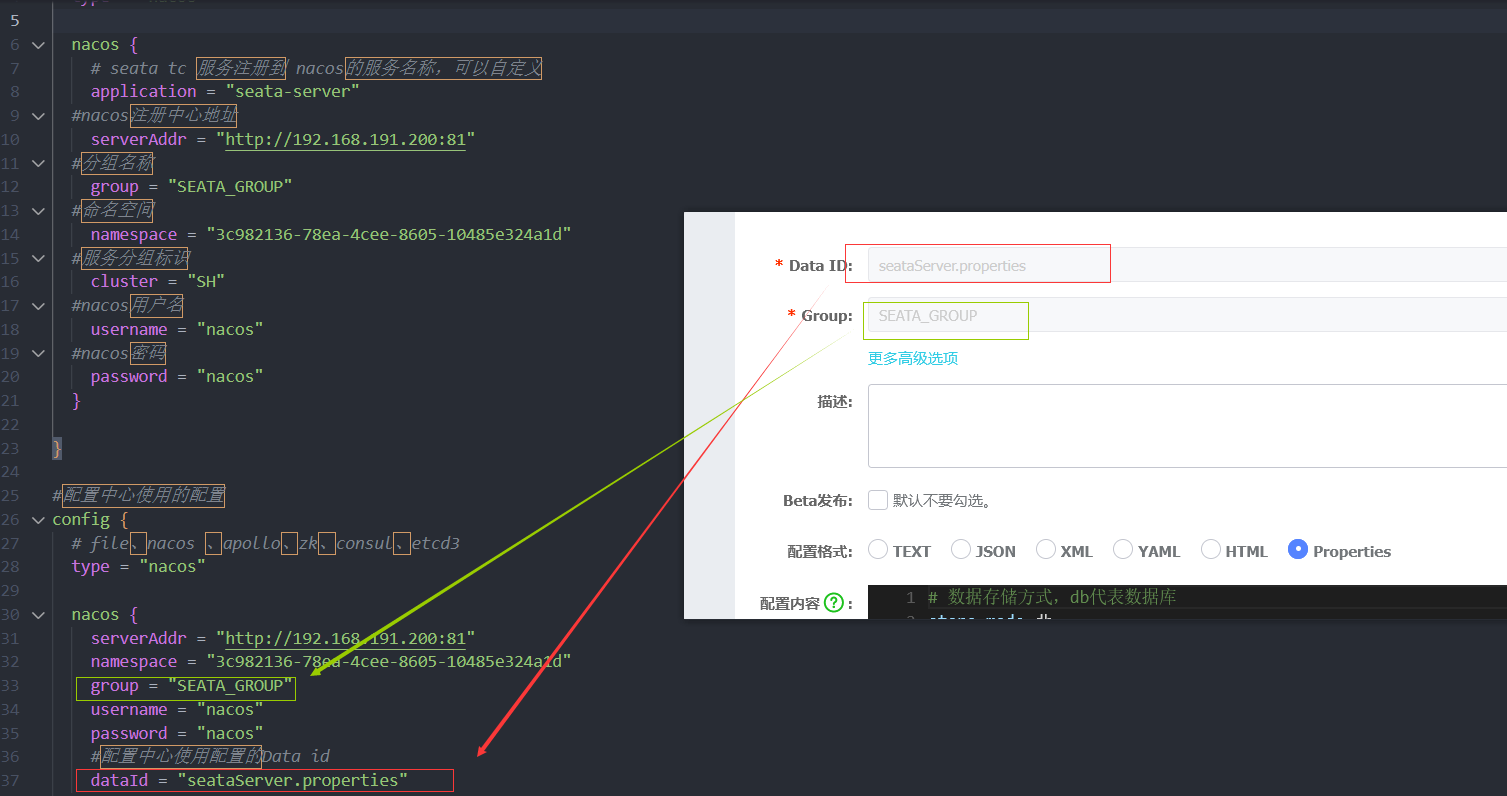Click the file、nacos、apollo comment on line 27
Image resolution: width=1507 pixels, height=796 pixels.
click(x=265, y=543)
